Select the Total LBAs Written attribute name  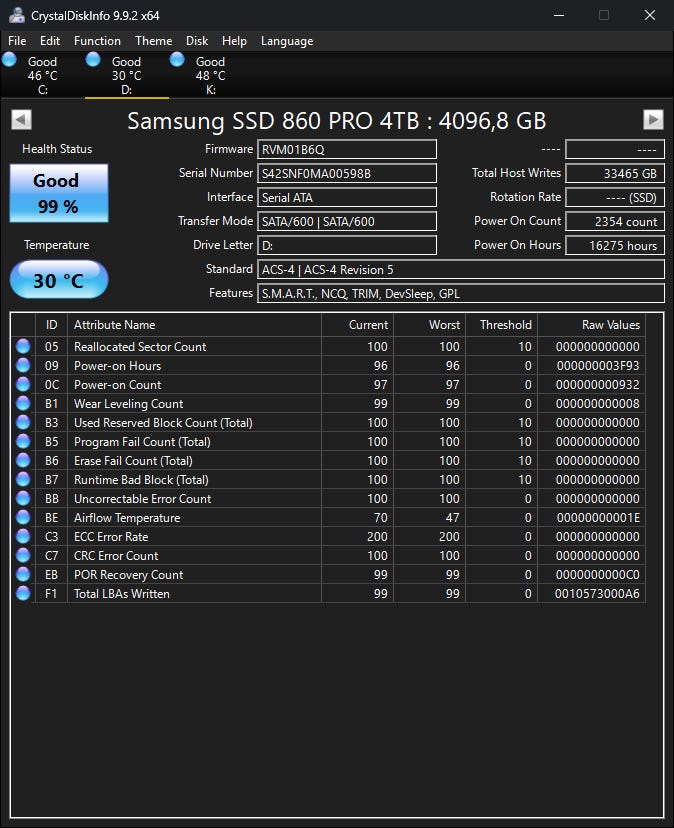tap(121, 594)
